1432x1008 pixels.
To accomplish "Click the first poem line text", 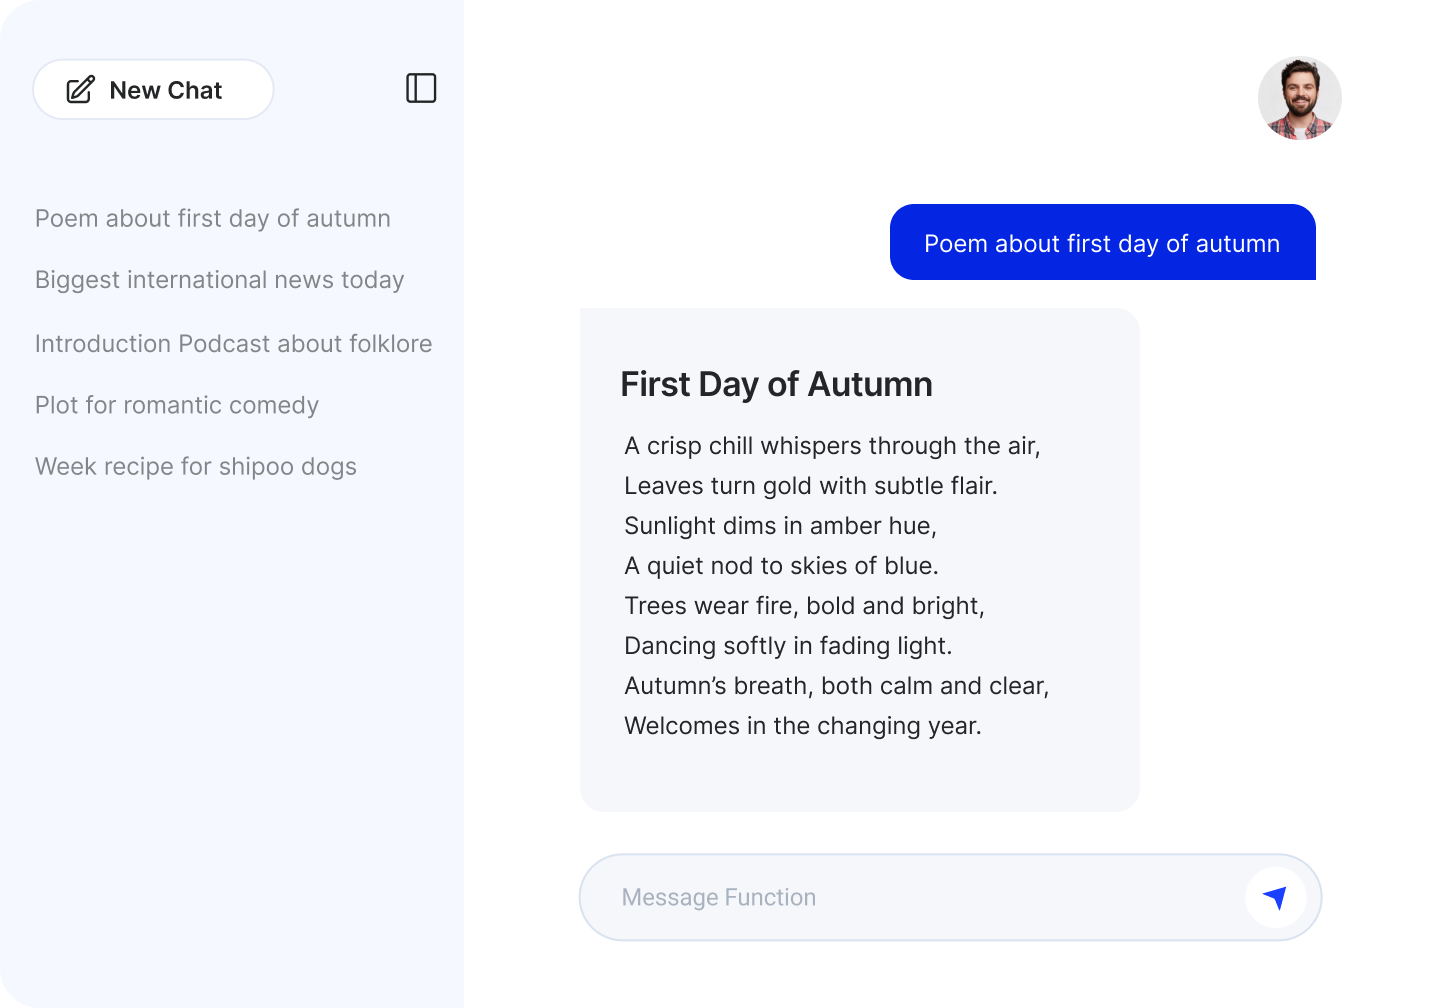I will click(x=832, y=446).
